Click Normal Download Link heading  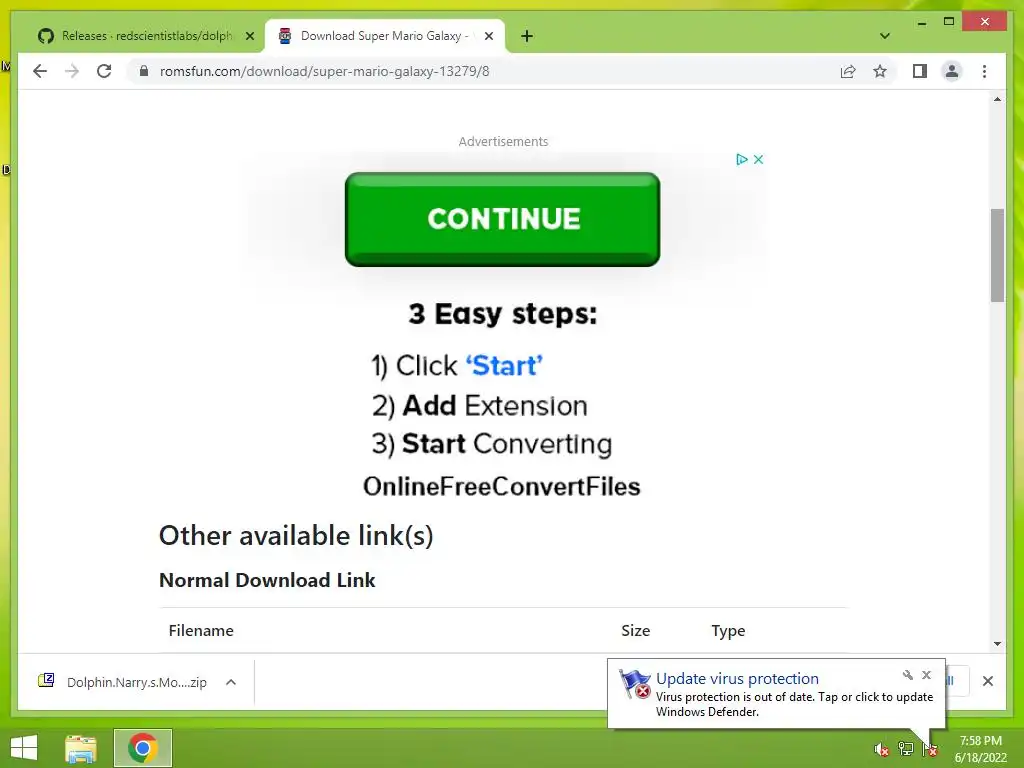267,580
